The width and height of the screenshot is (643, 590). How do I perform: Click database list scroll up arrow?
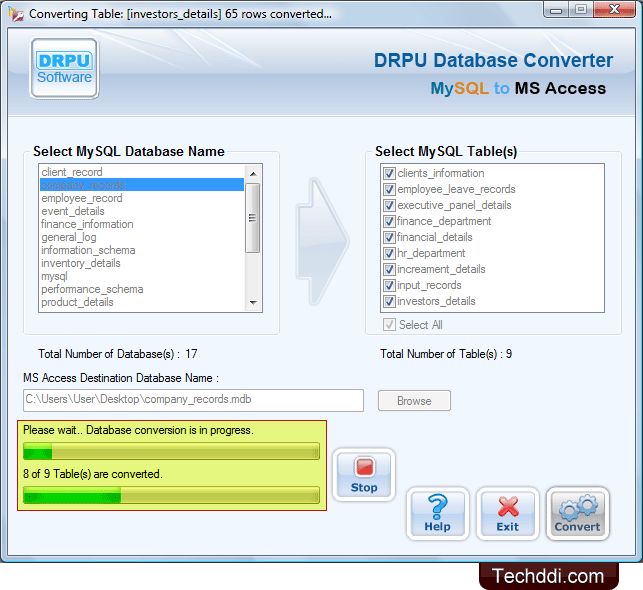point(253,174)
